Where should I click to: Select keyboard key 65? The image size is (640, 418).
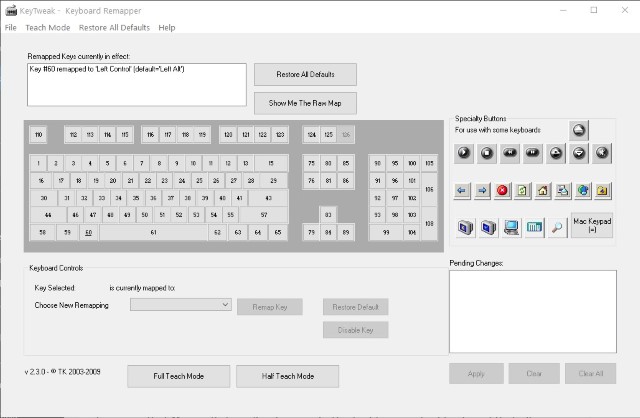click(x=278, y=232)
